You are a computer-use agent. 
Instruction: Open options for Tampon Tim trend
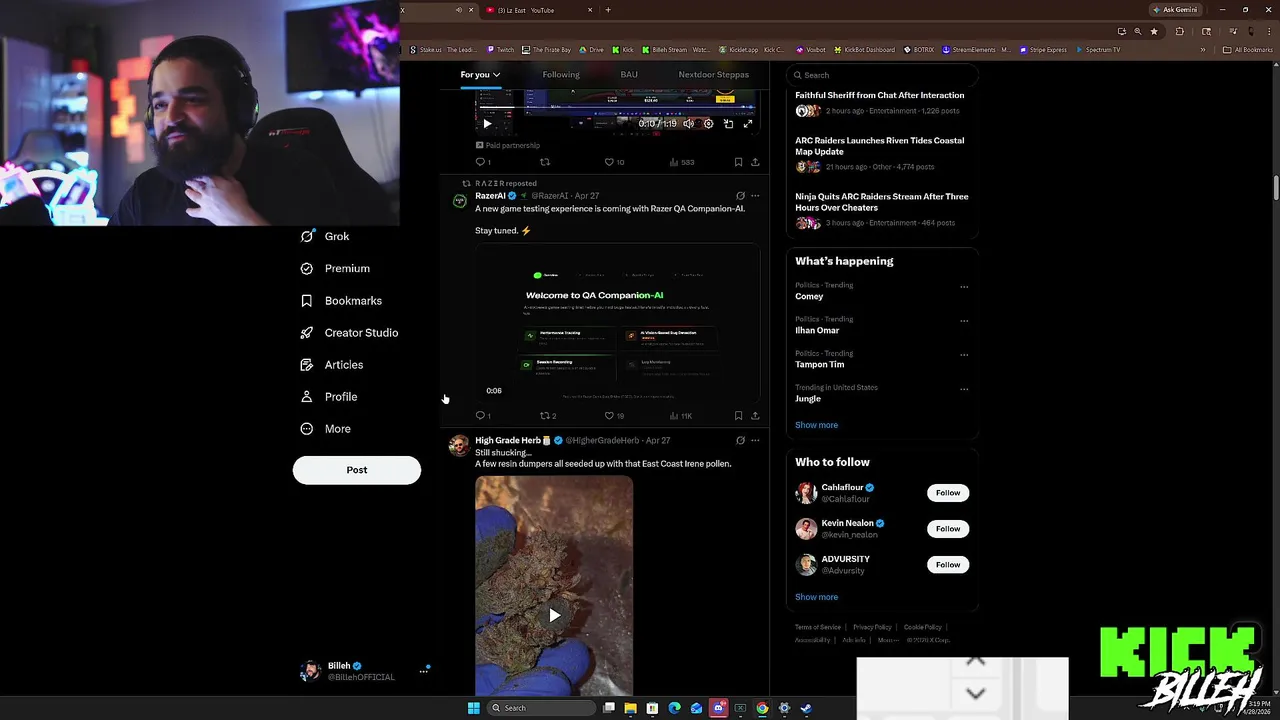(x=964, y=355)
